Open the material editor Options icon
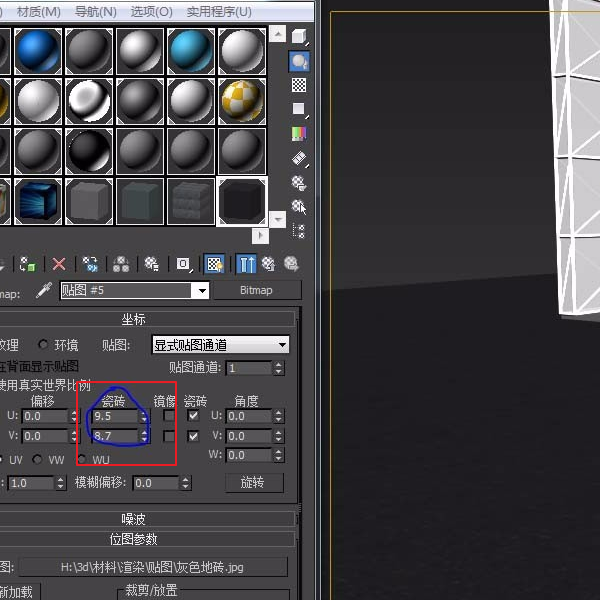The image size is (600, 600). coord(299,183)
